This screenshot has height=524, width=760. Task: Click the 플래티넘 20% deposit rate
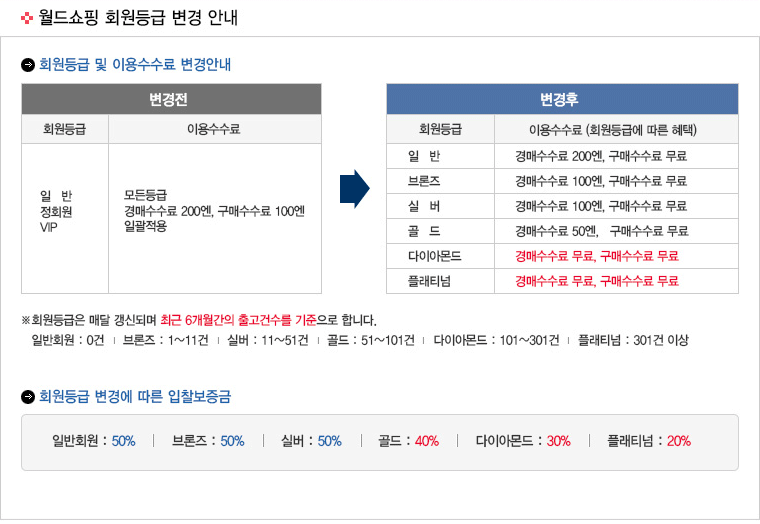pyautogui.click(x=648, y=441)
